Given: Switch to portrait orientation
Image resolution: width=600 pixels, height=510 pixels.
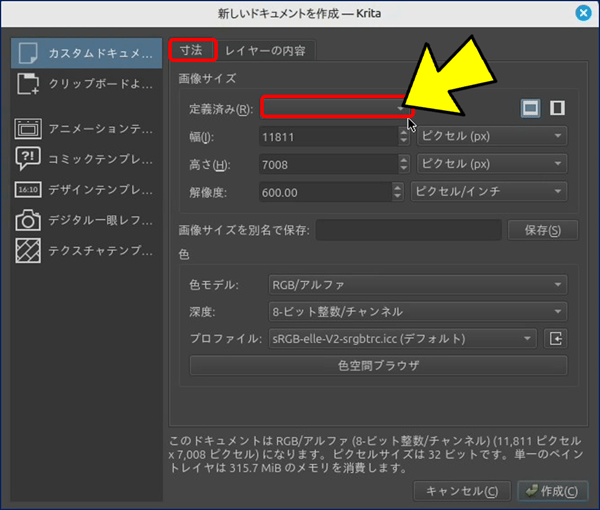Looking at the screenshot, I should tap(557, 108).
